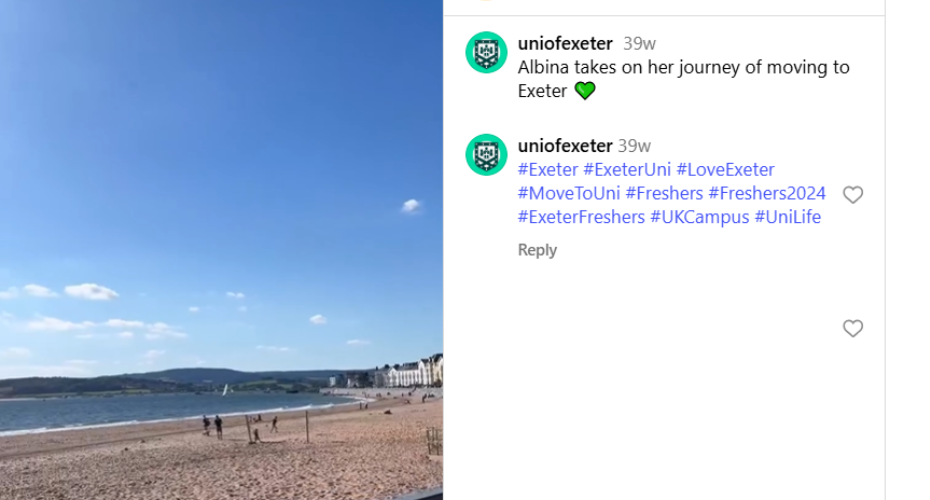Open uniofexeter username above the Albina caption
930x500 pixels.
pos(565,44)
